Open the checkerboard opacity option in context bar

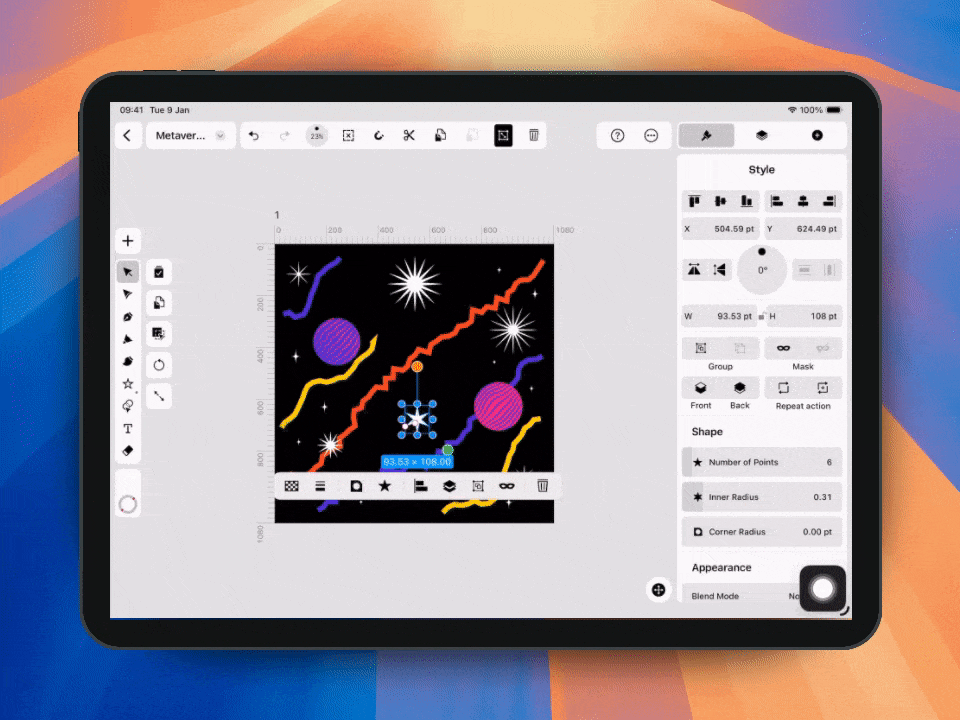tap(291, 486)
